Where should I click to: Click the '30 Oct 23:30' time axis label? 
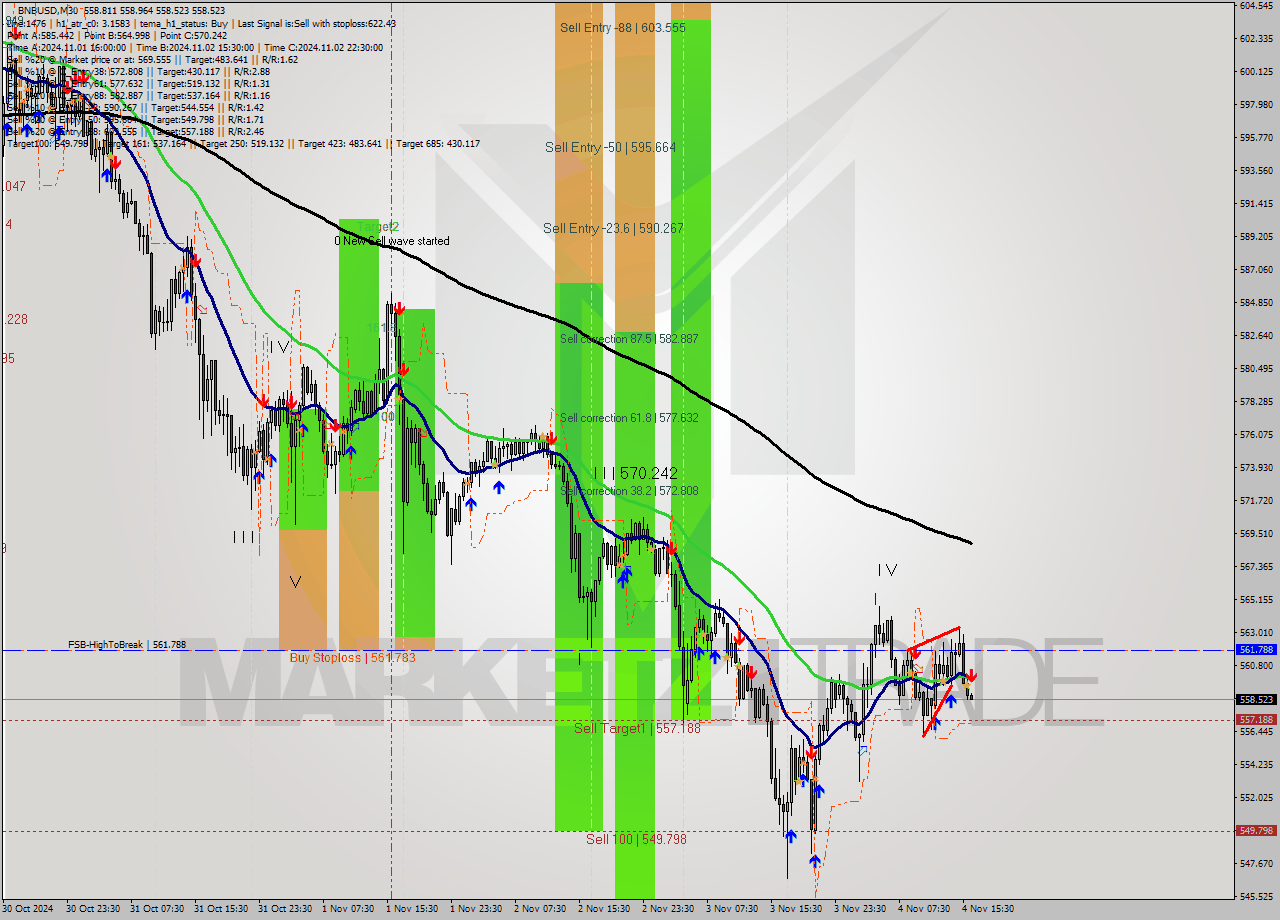[x=94, y=909]
